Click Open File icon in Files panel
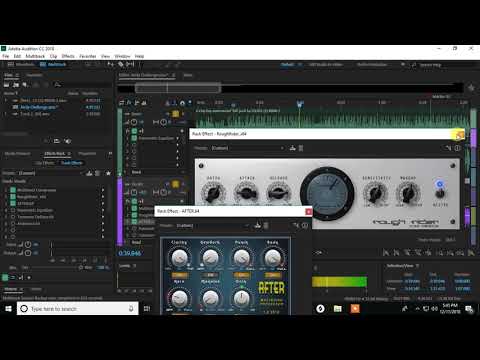Image resolution: width=480 pixels, height=360 pixels. click(x=6, y=85)
